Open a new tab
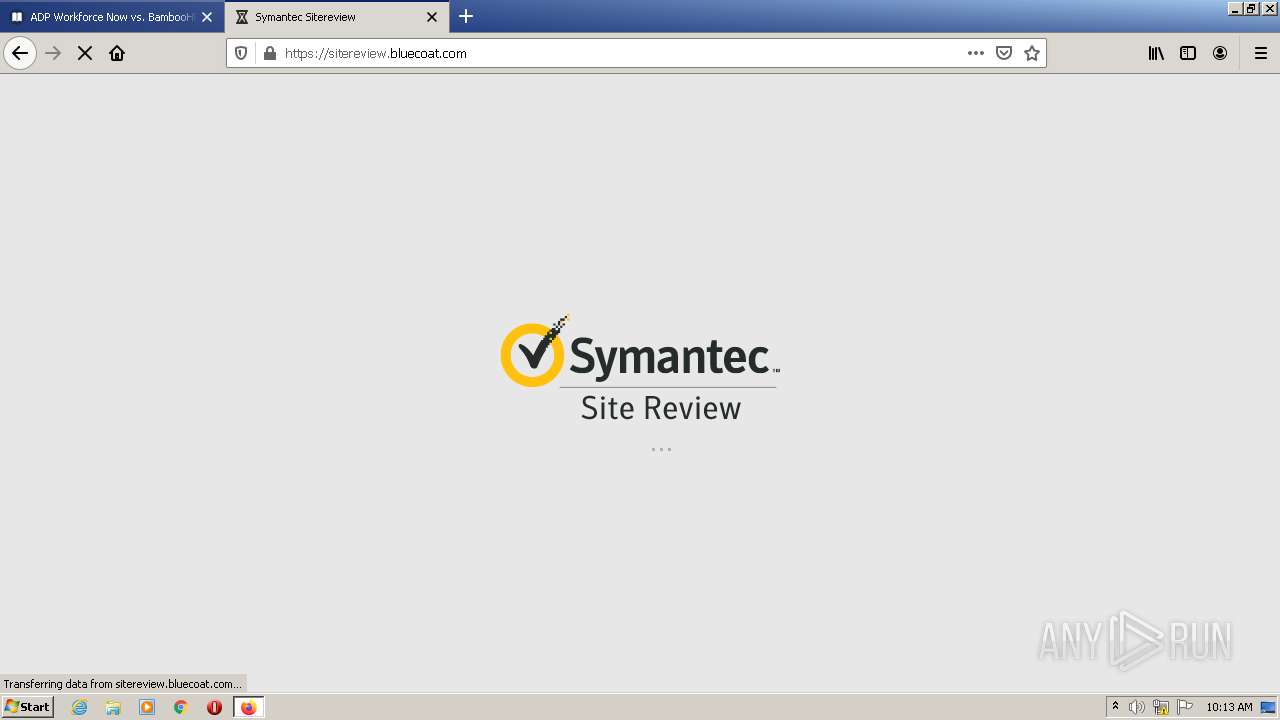1280x720 pixels. point(466,16)
